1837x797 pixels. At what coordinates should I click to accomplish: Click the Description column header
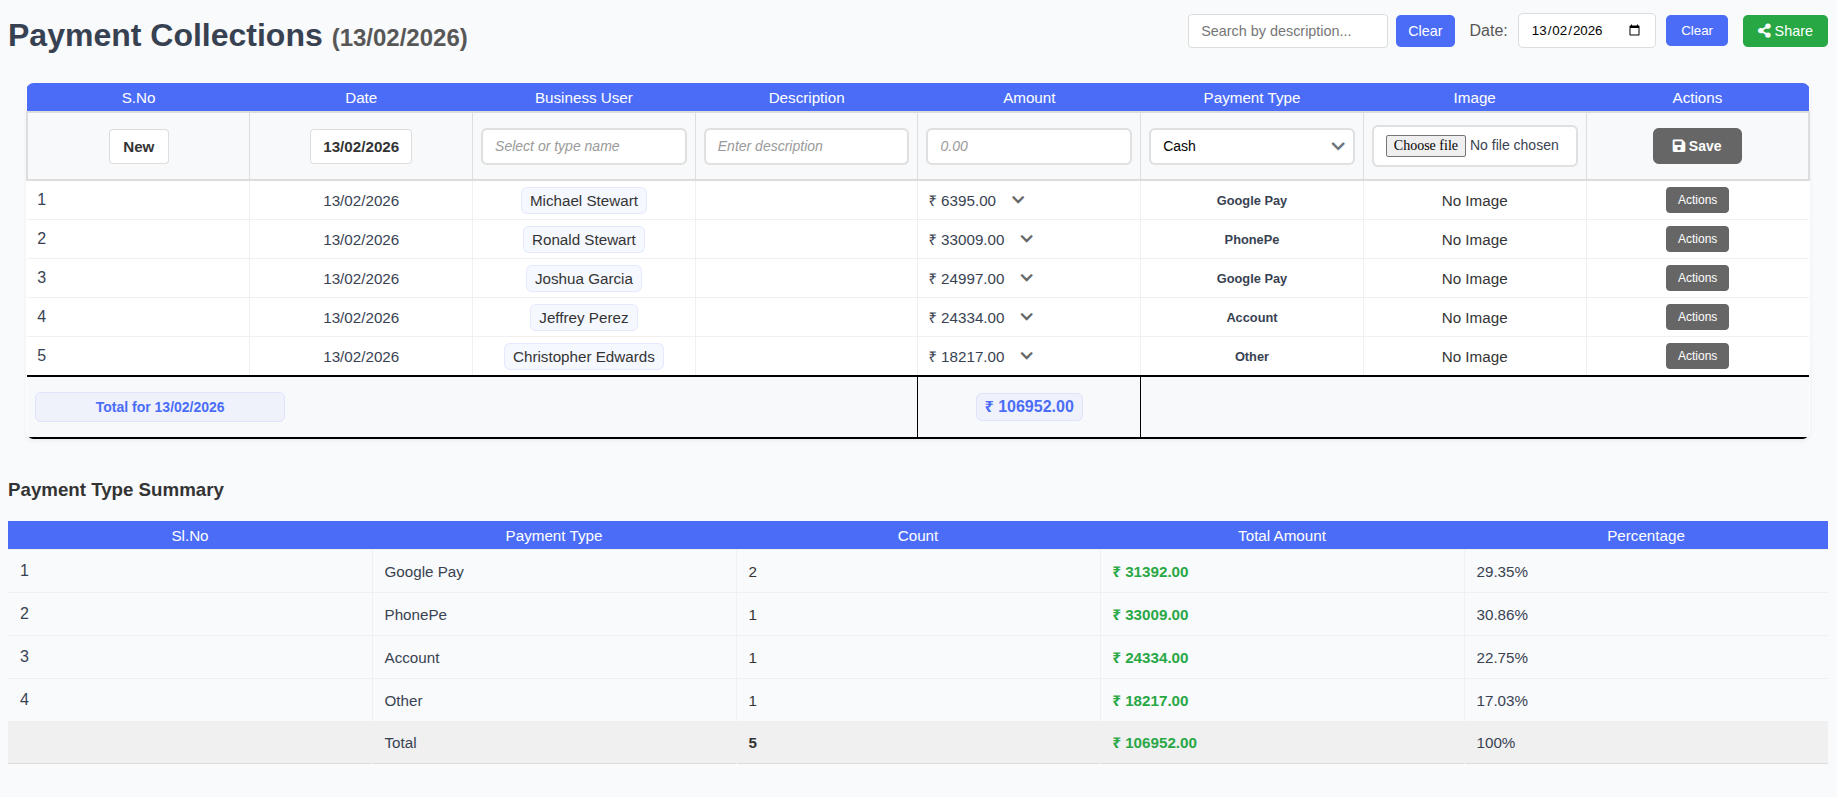click(x=806, y=98)
